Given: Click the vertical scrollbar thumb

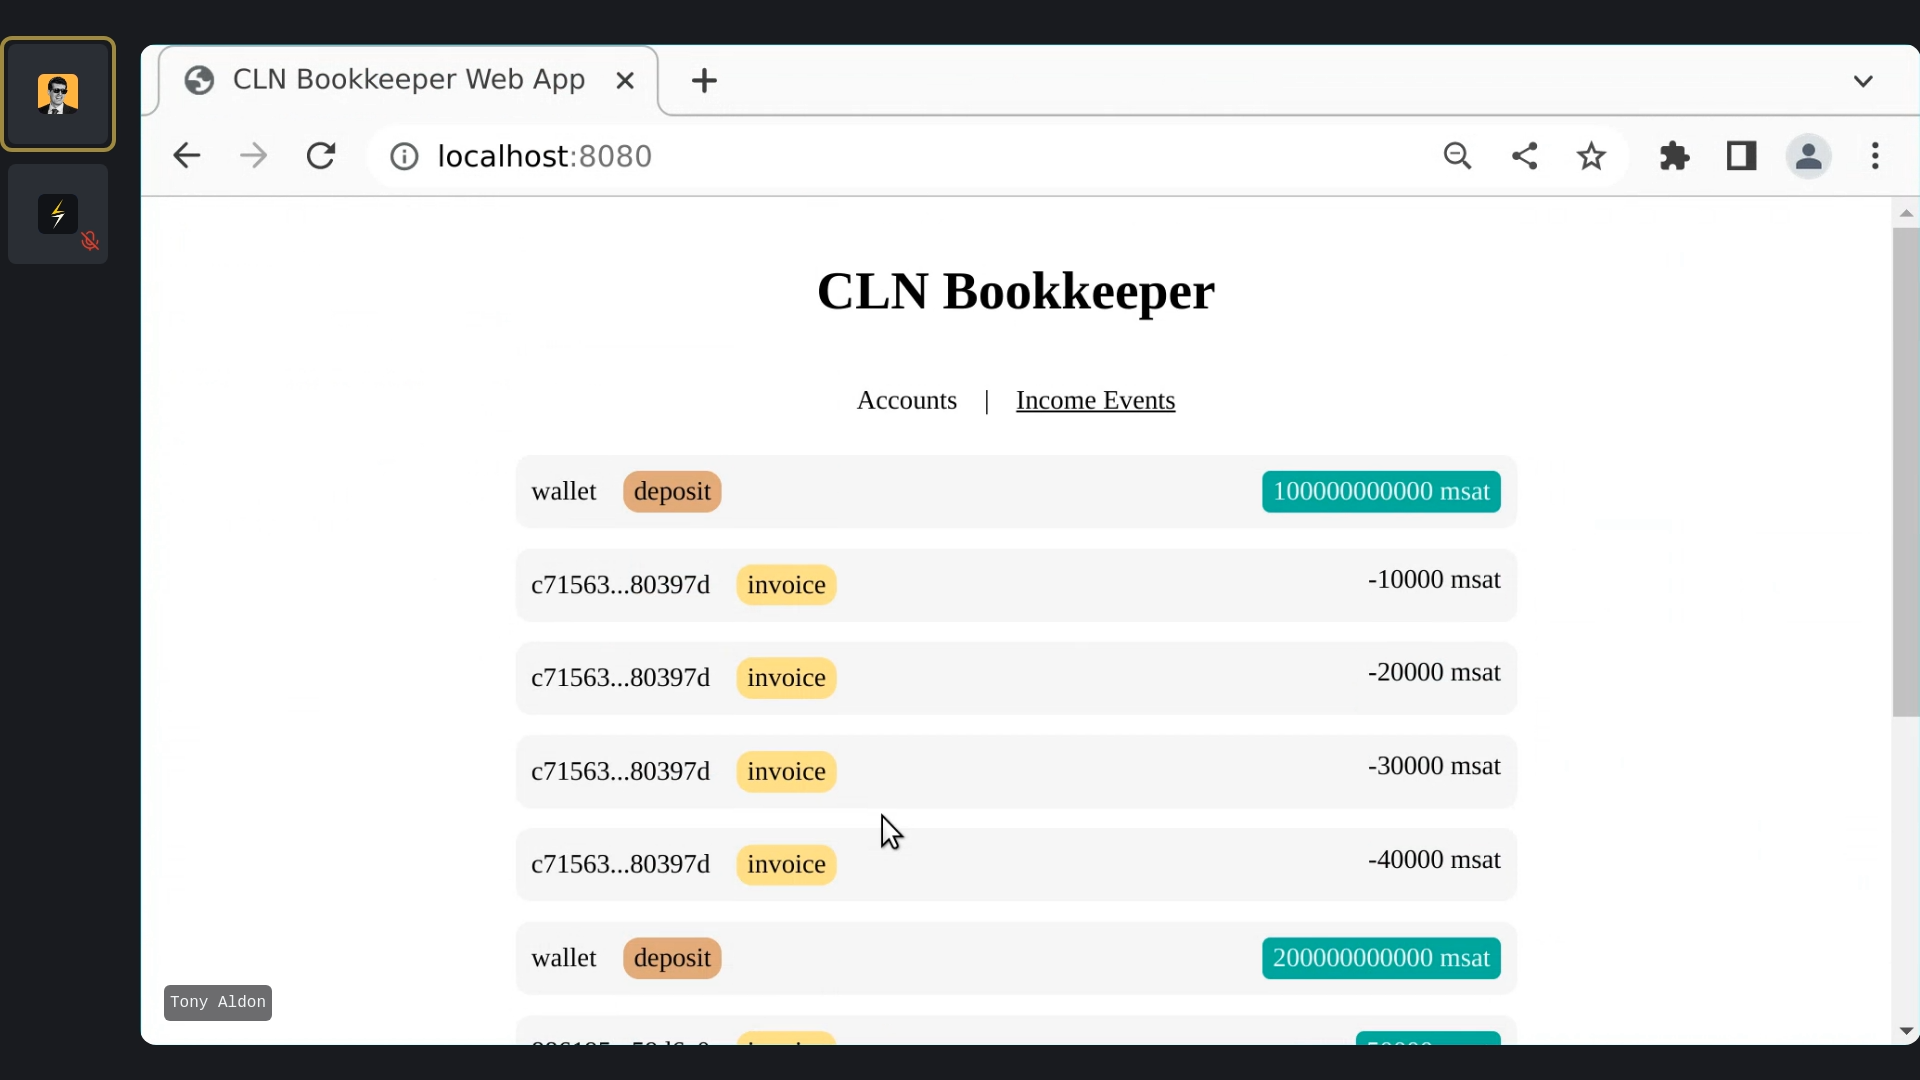Looking at the screenshot, I should [1905, 470].
